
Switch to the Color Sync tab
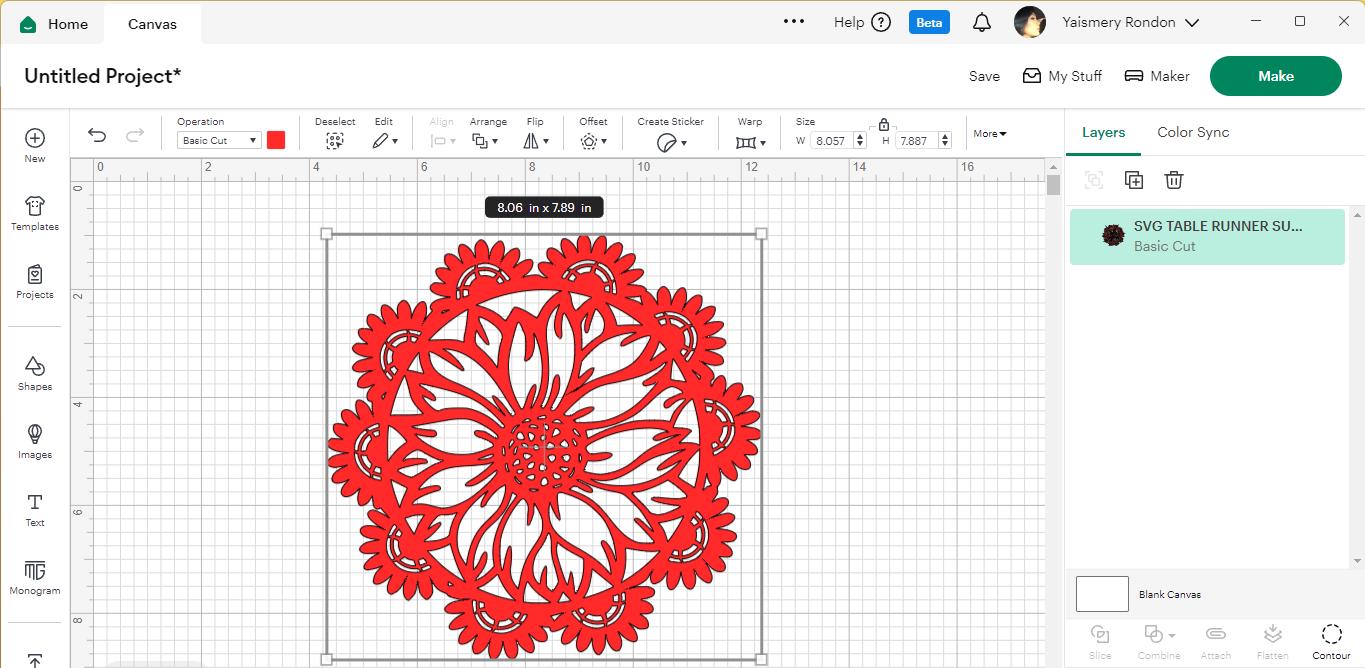[1193, 132]
